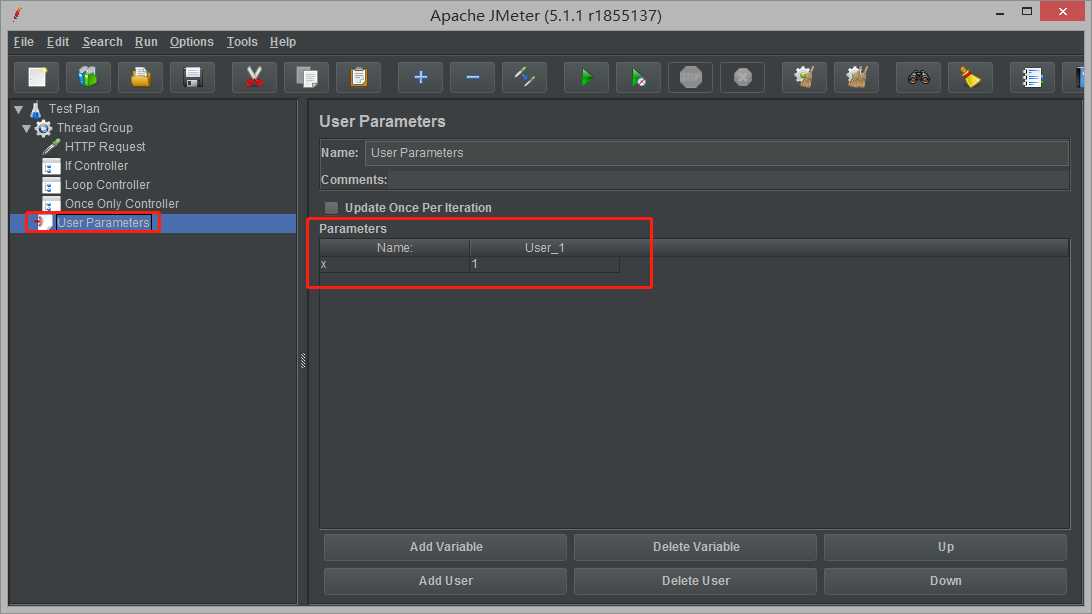Toggle Update Once Per Iteration checkbox
The height and width of the screenshot is (614, 1092).
click(x=332, y=207)
